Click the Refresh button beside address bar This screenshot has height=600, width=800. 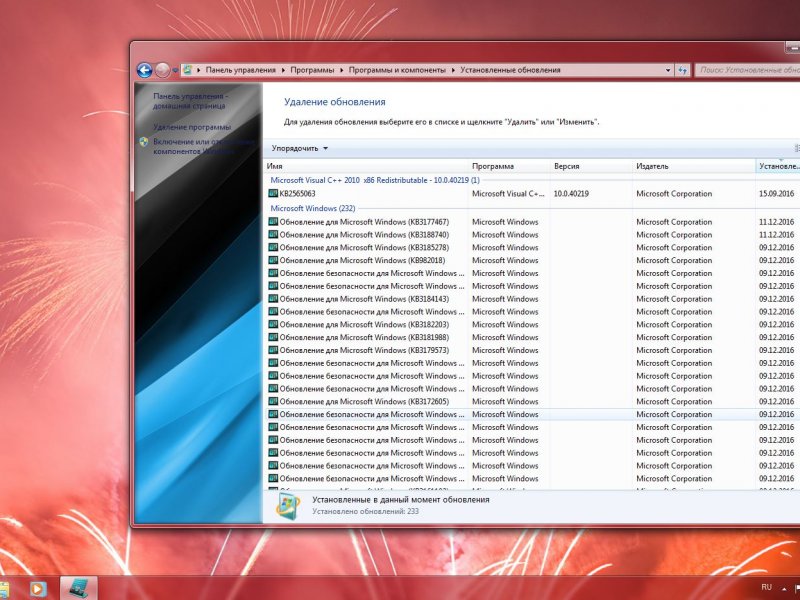coord(682,70)
